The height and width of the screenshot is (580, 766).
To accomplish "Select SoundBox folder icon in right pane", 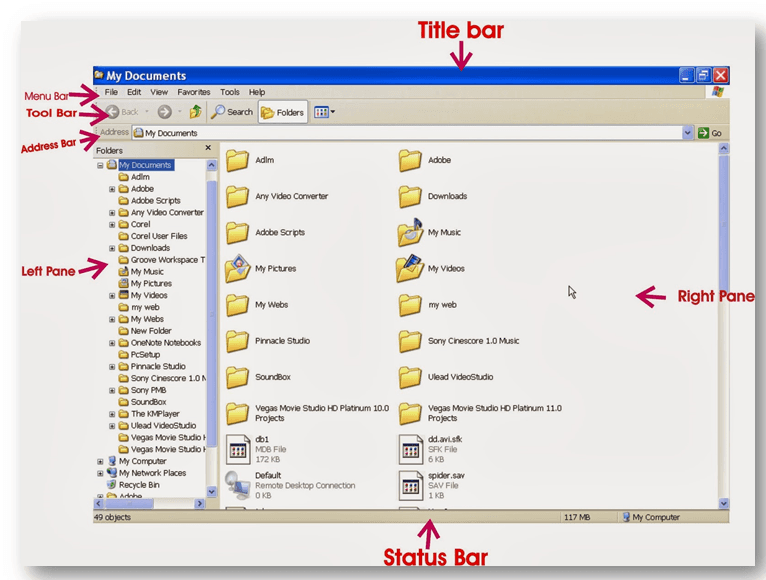I will click(x=237, y=377).
